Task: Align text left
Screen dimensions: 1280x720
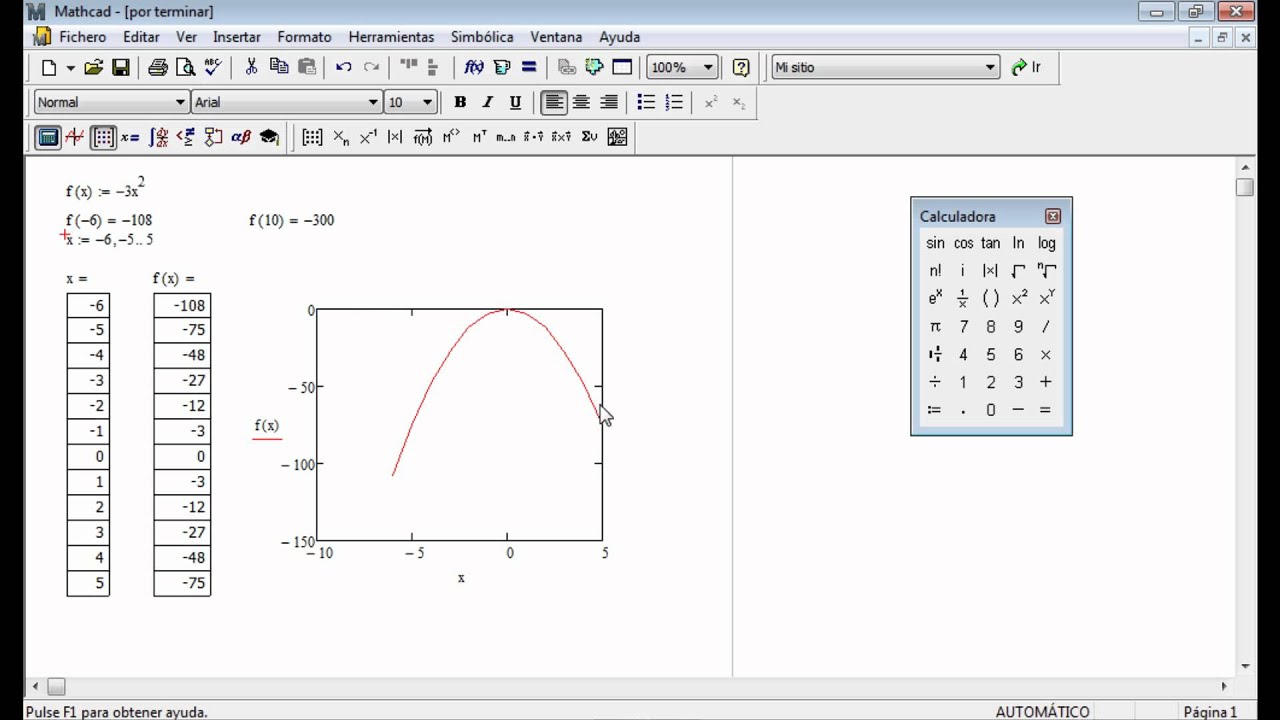Action: coord(554,102)
